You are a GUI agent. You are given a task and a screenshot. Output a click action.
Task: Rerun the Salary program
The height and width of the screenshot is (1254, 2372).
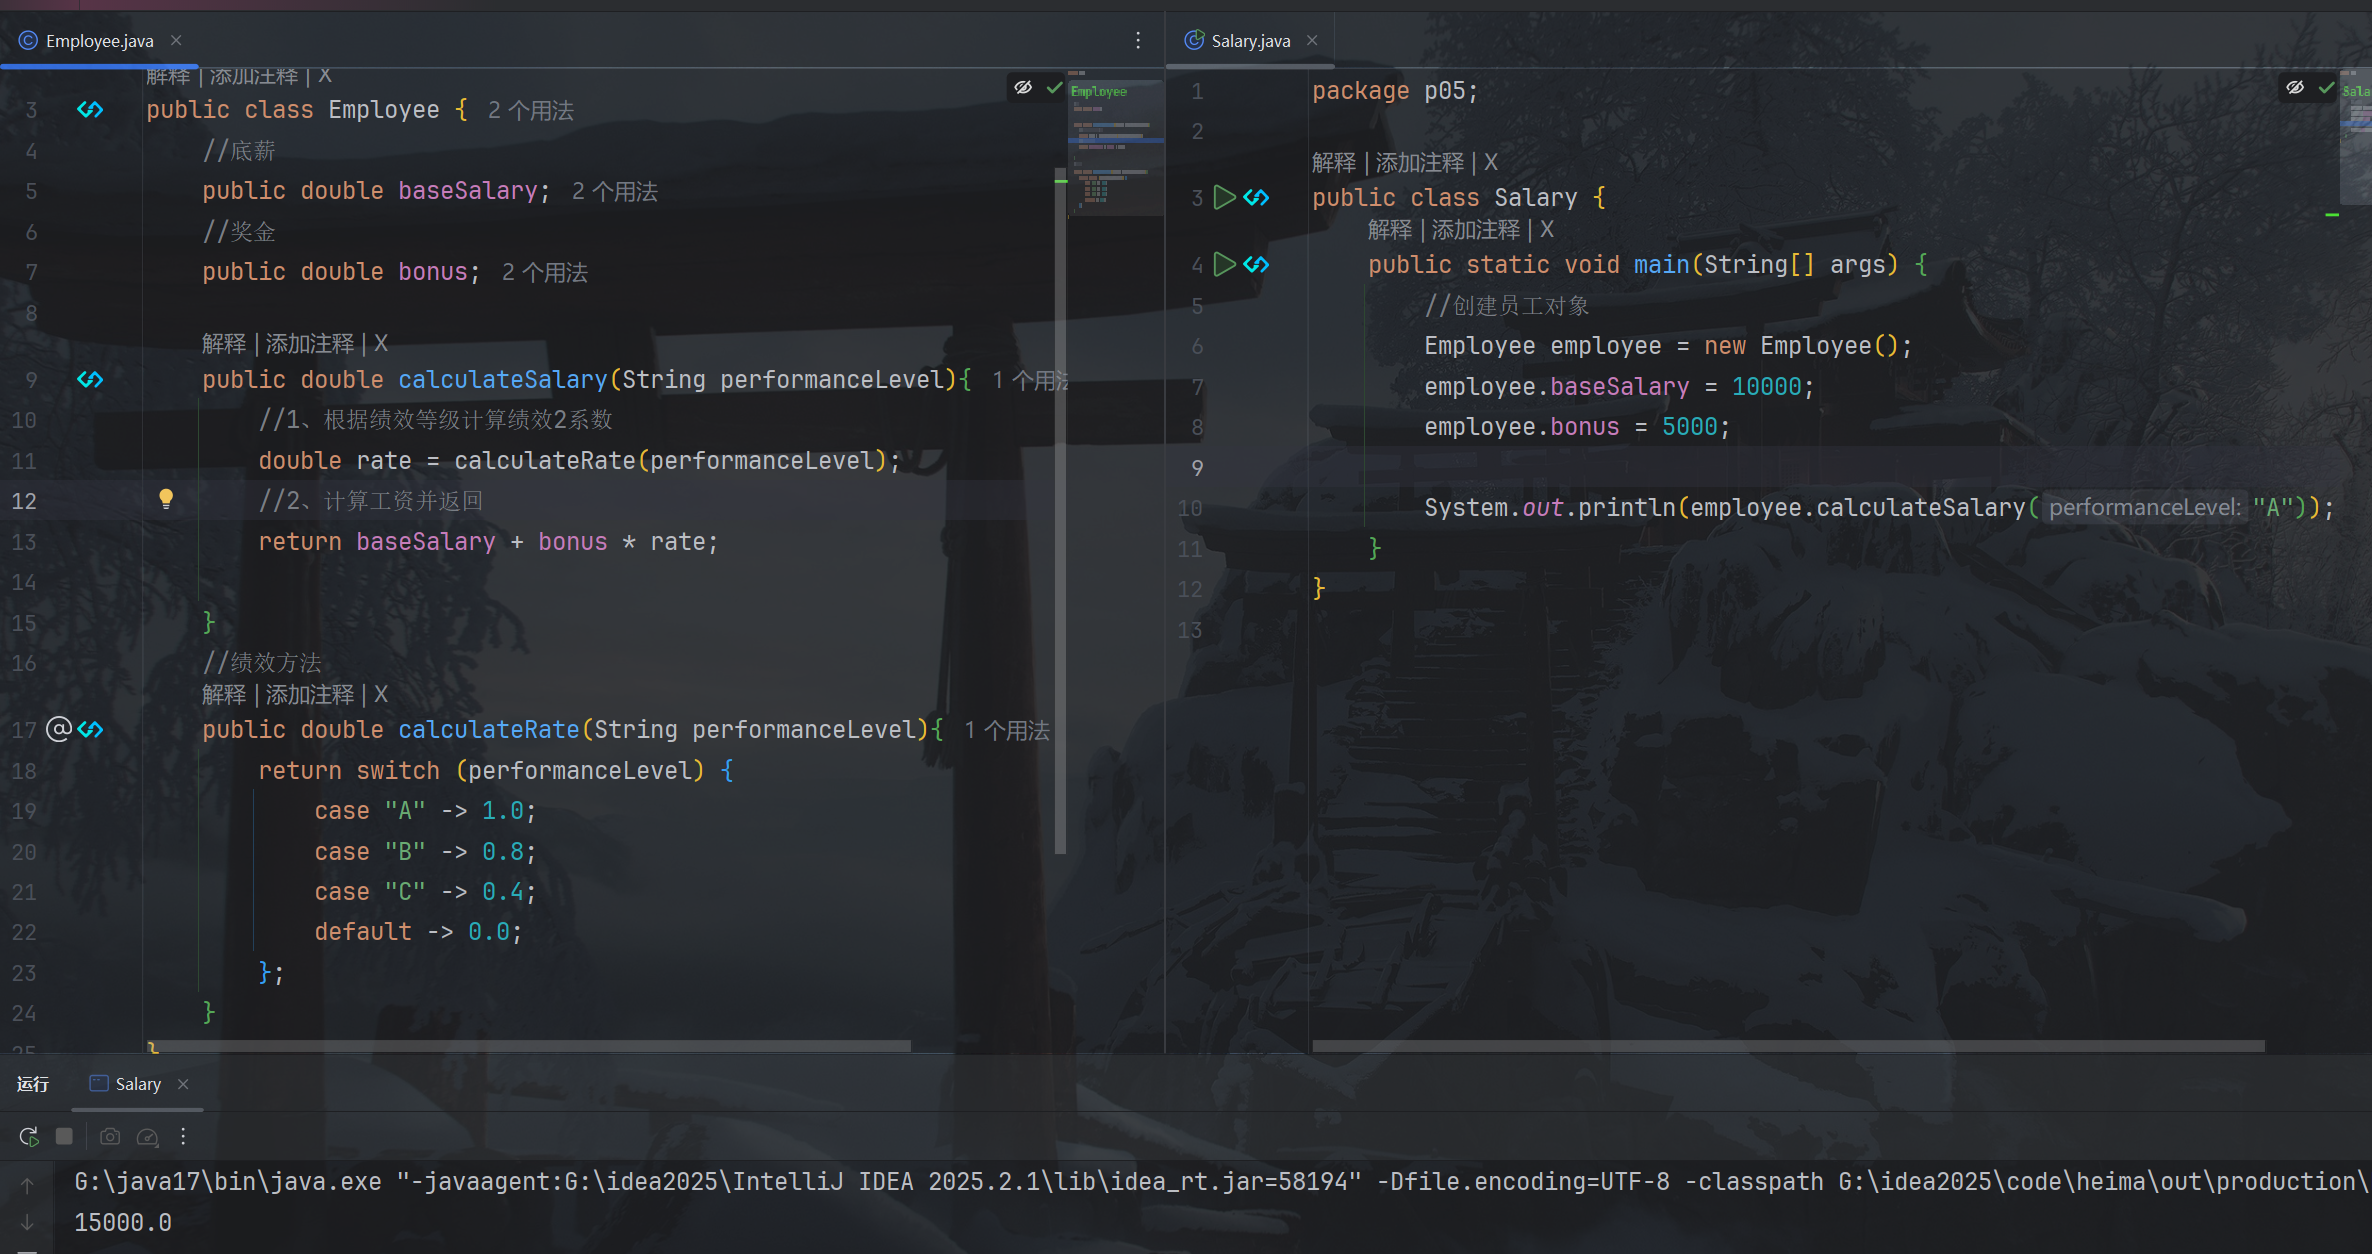[x=28, y=1137]
